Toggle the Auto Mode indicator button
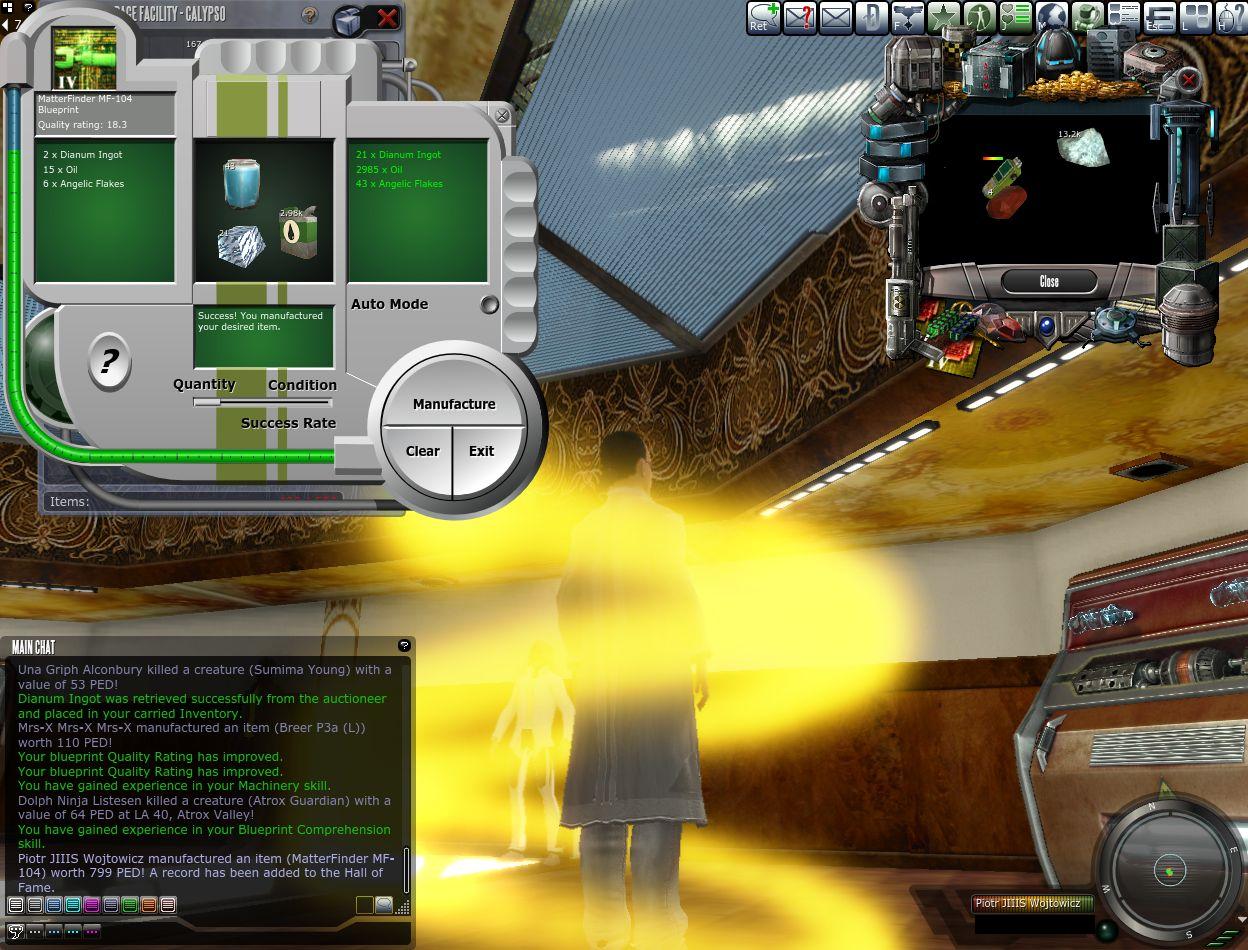The height and width of the screenshot is (950, 1248). 489,305
